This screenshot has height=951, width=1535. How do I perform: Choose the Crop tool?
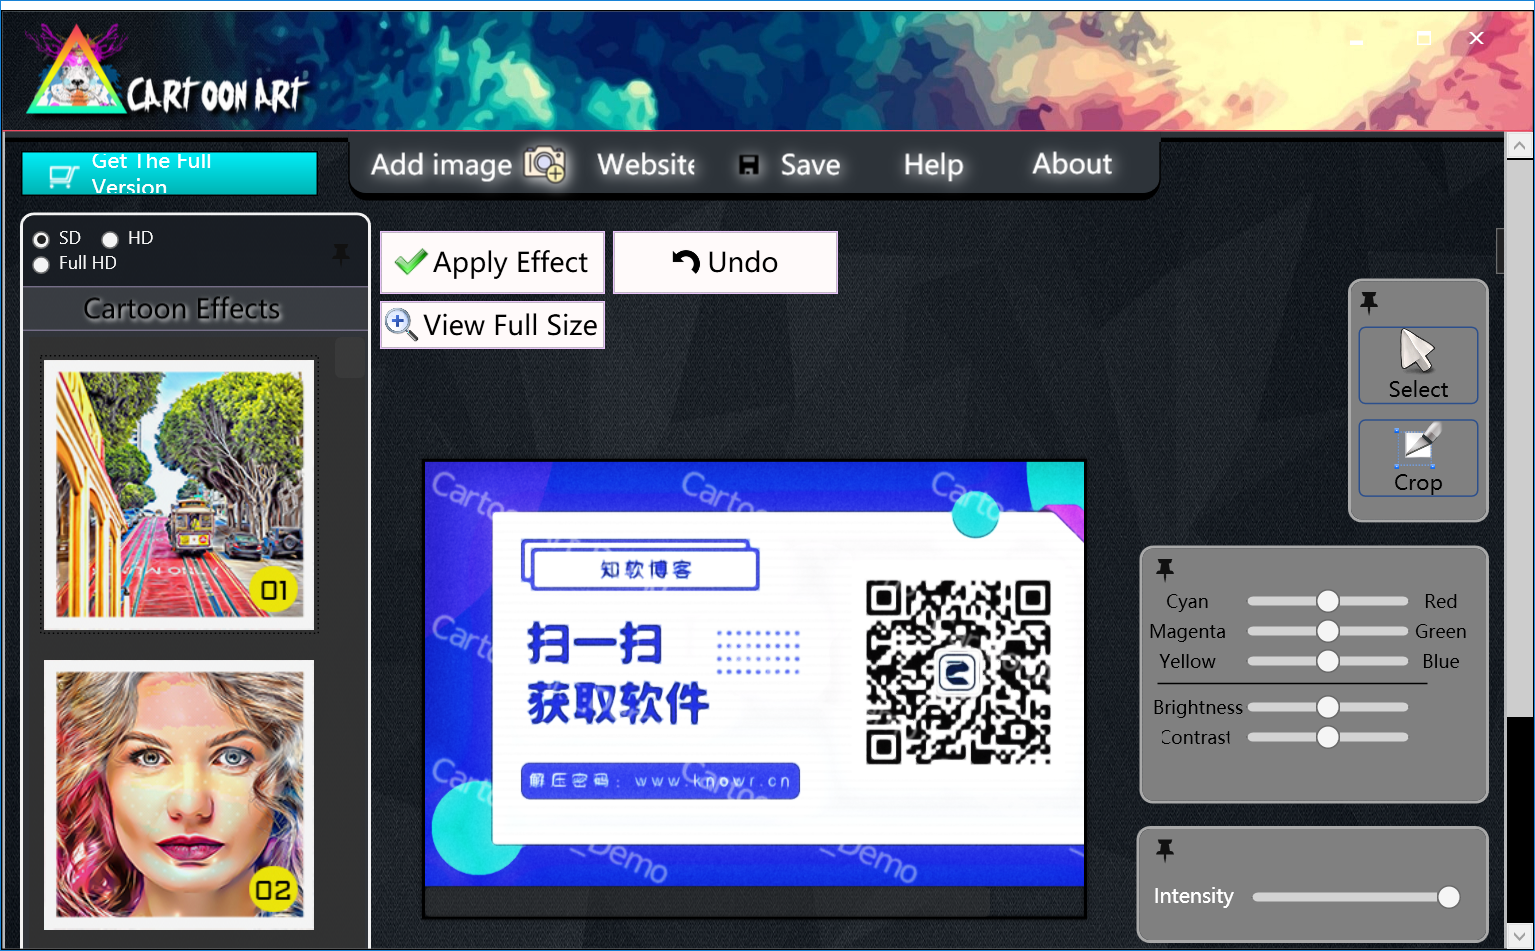[x=1418, y=458]
